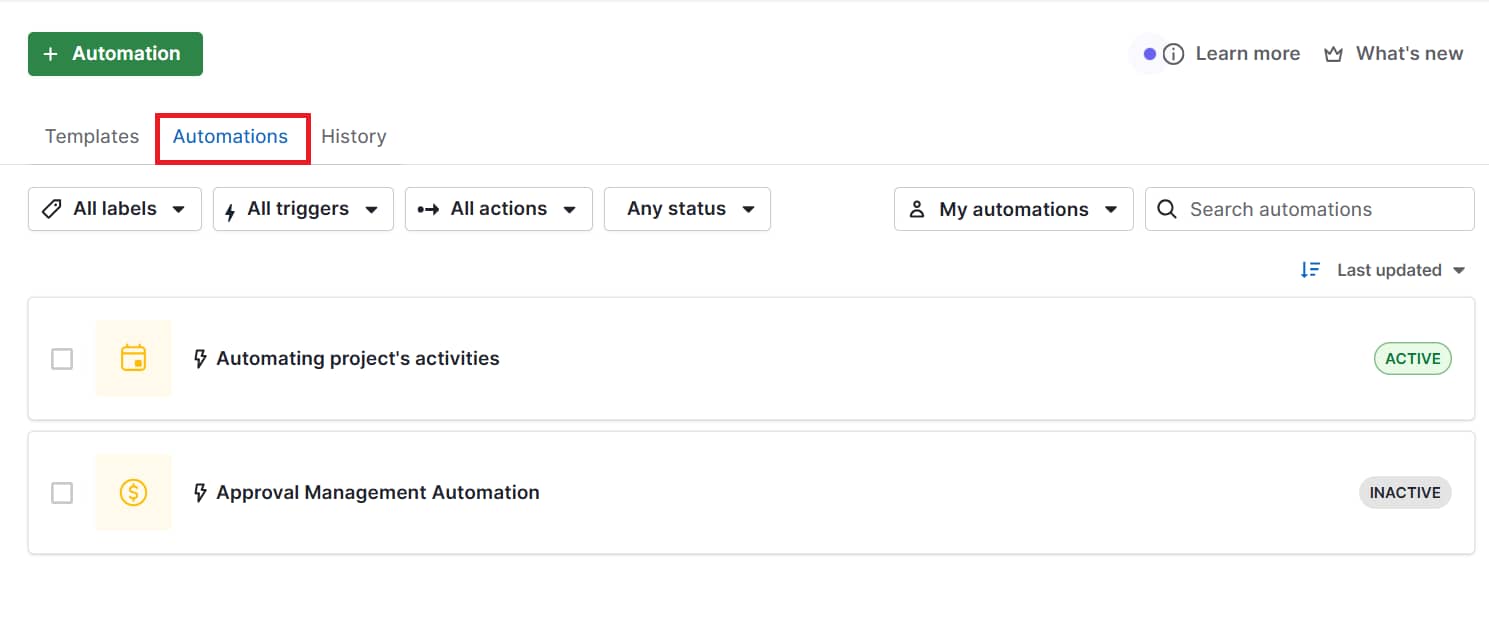Click the tag icon in All labels

[x=51, y=209]
